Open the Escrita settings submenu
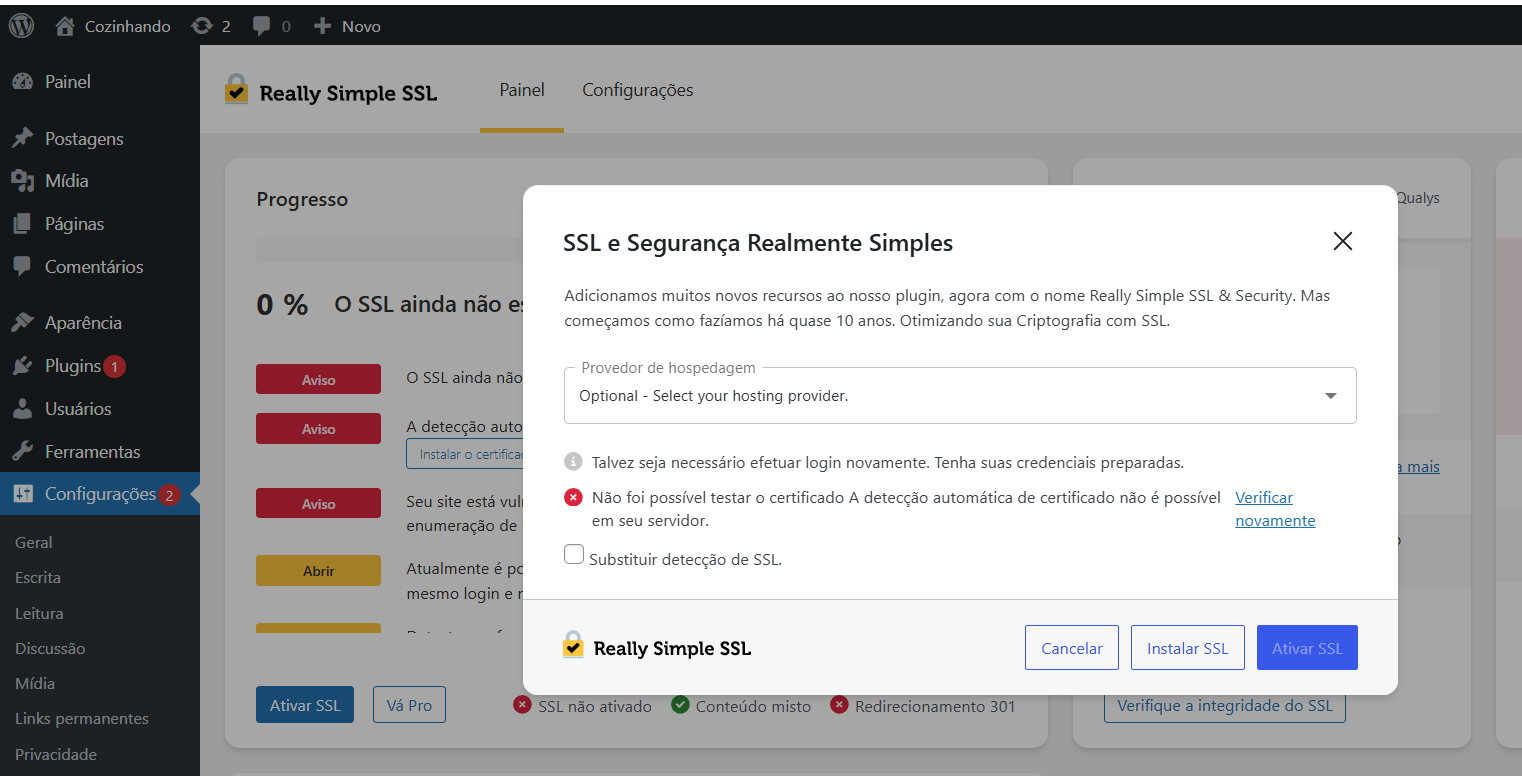 point(38,577)
